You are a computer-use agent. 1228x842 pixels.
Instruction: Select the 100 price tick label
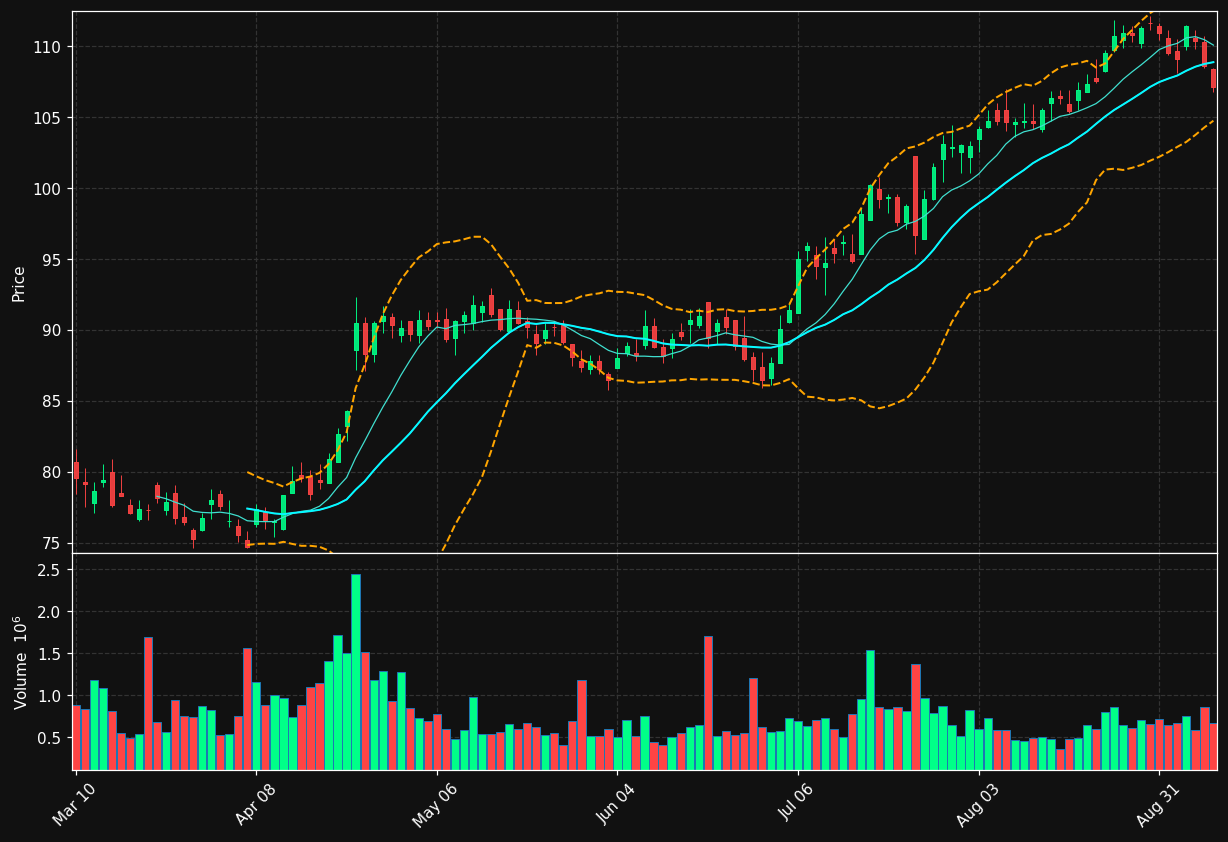click(x=45, y=189)
